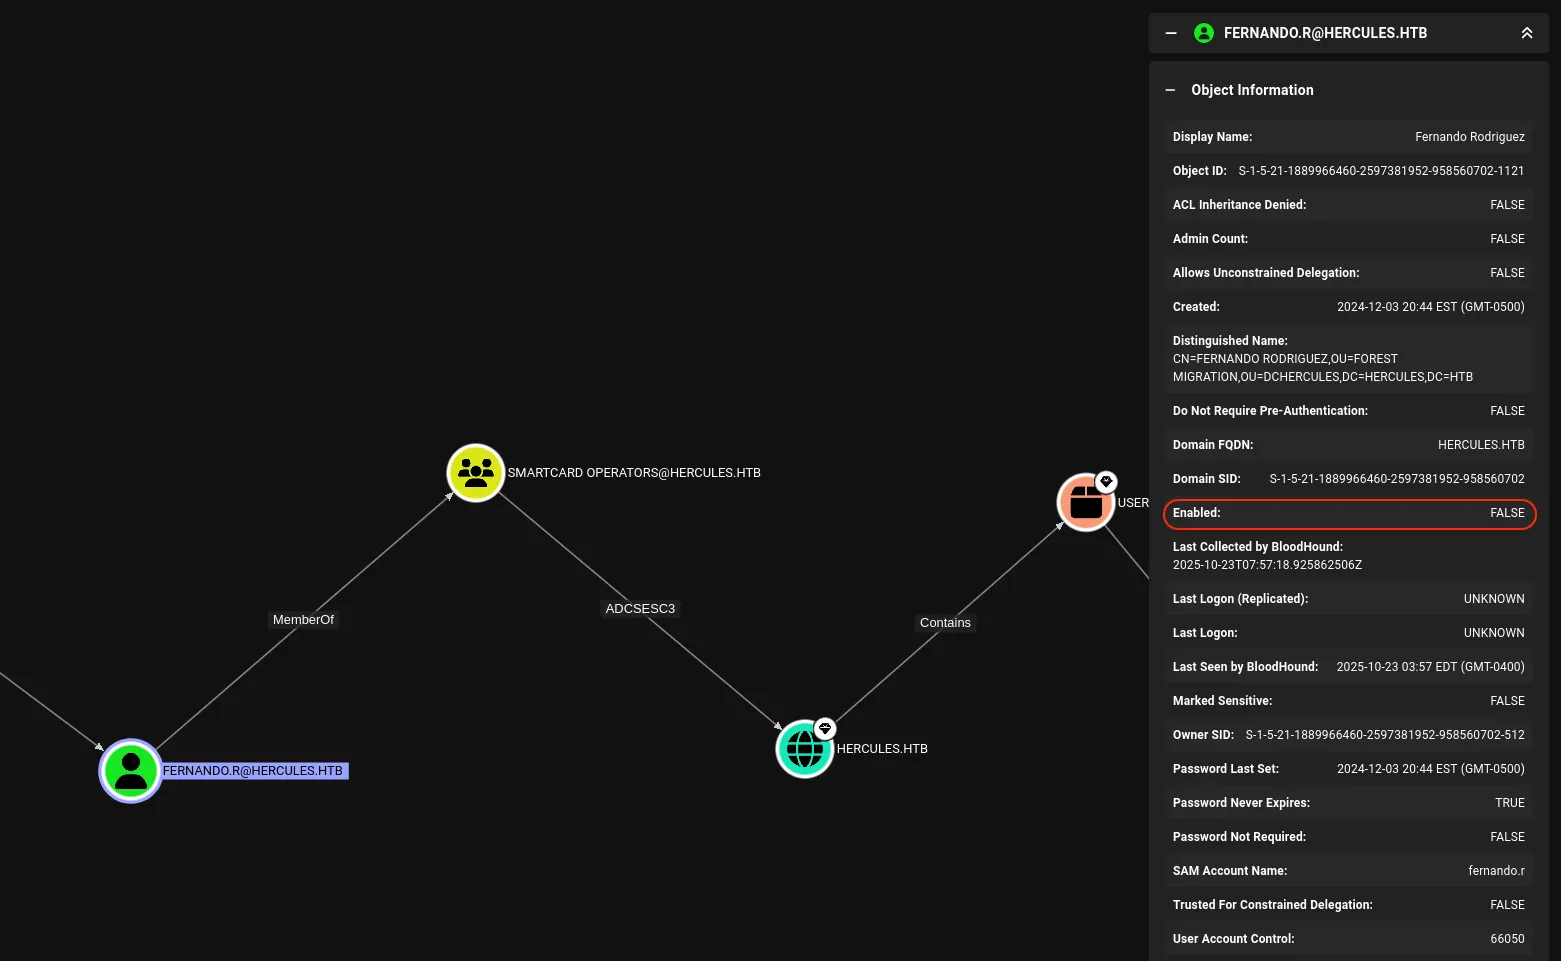1561x961 pixels.
Task: Click the Object ID SID value
Action: click(1381, 171)
